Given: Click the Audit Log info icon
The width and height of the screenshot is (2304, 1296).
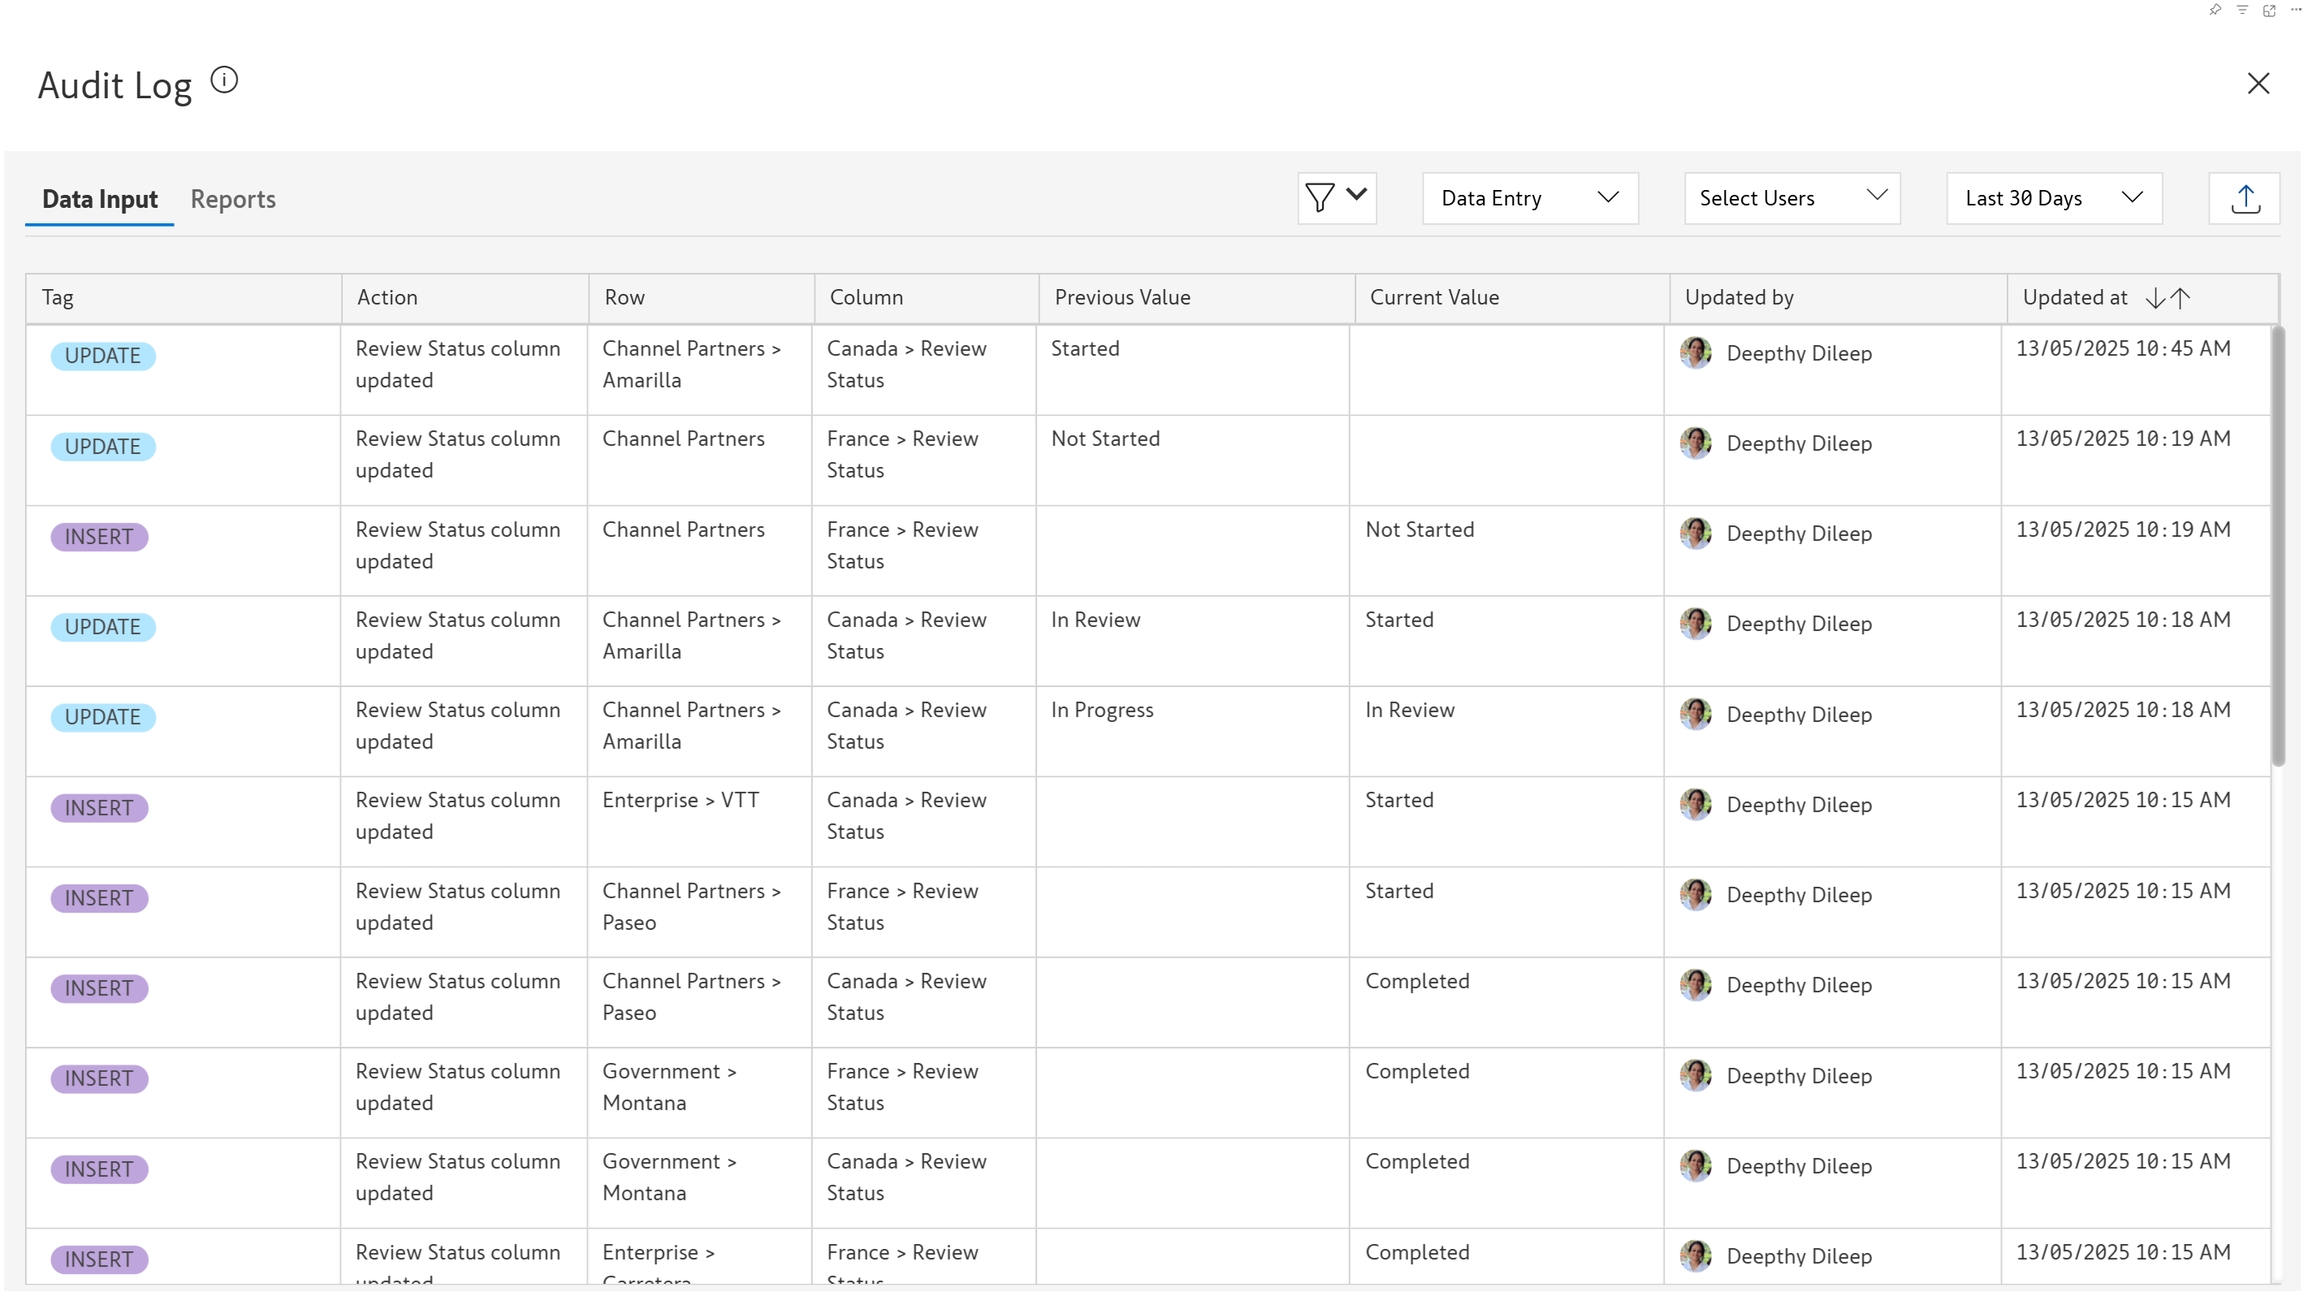Looking at the screenshot, I should 224,80.
